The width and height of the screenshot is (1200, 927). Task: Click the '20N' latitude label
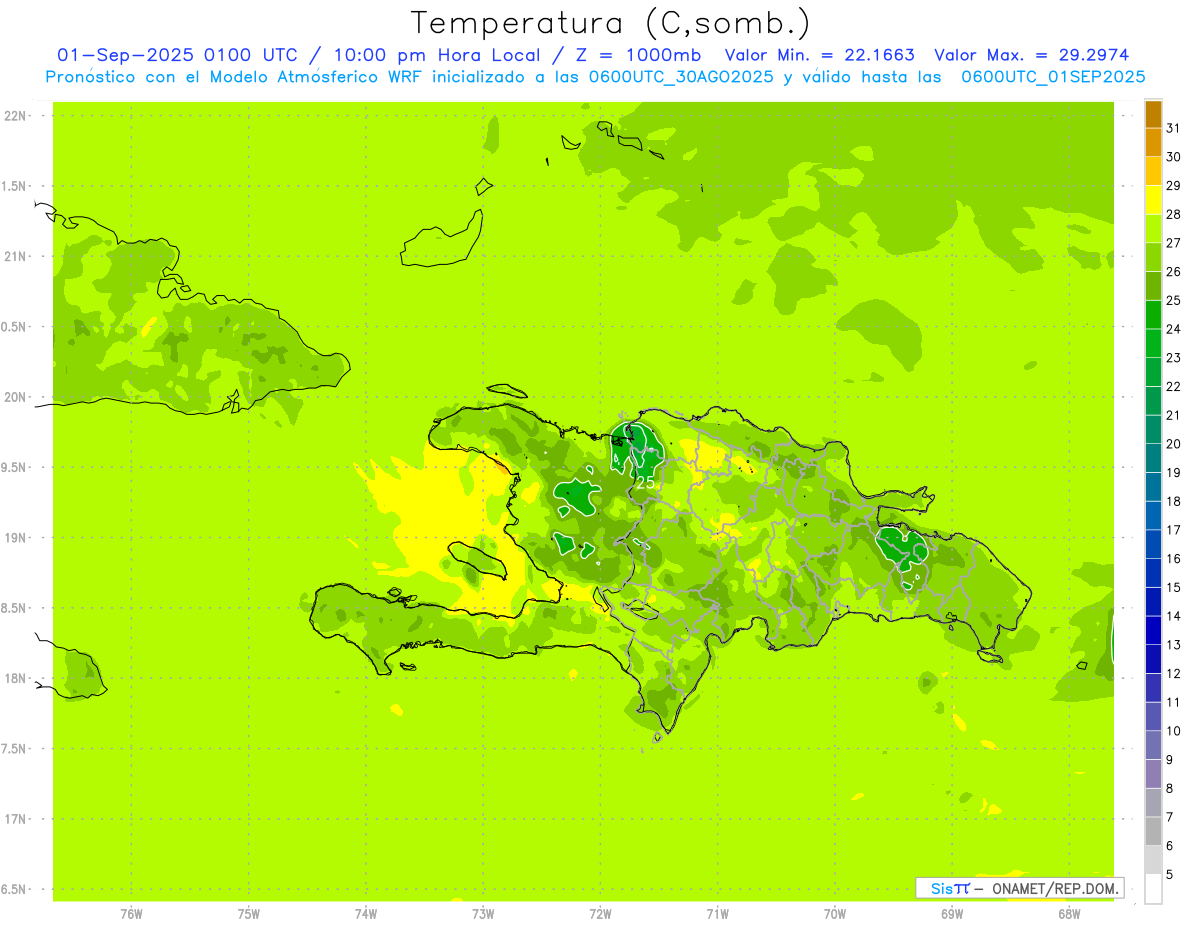(x=15, y=397)
